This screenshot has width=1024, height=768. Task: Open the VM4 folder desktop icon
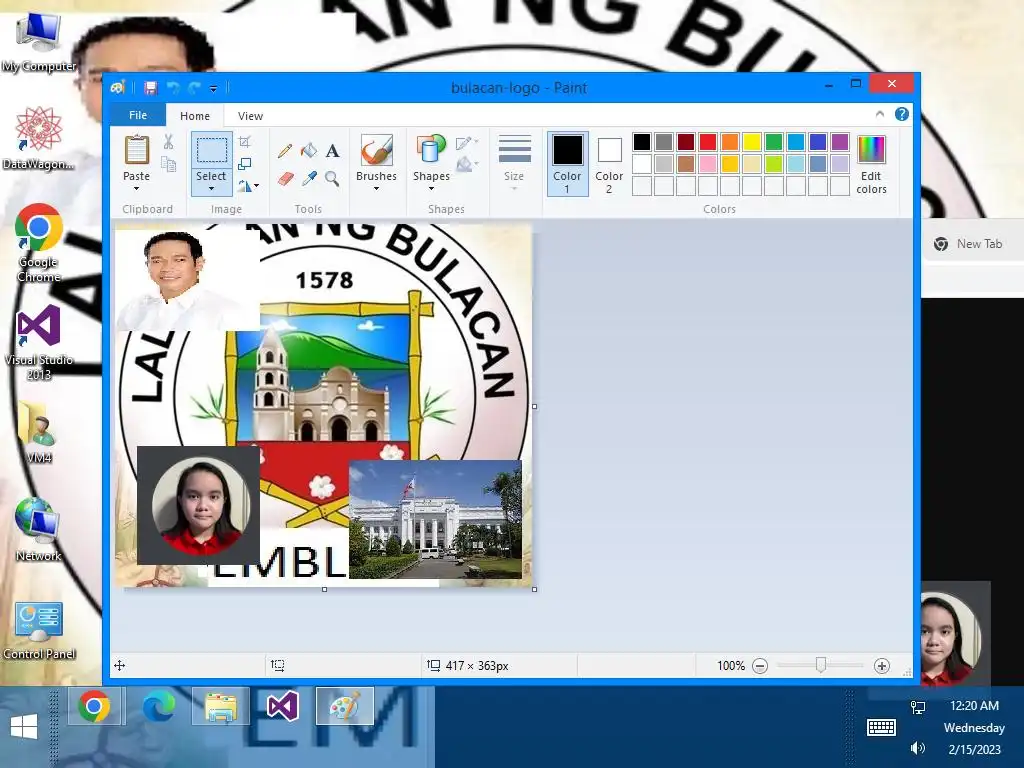39,431
